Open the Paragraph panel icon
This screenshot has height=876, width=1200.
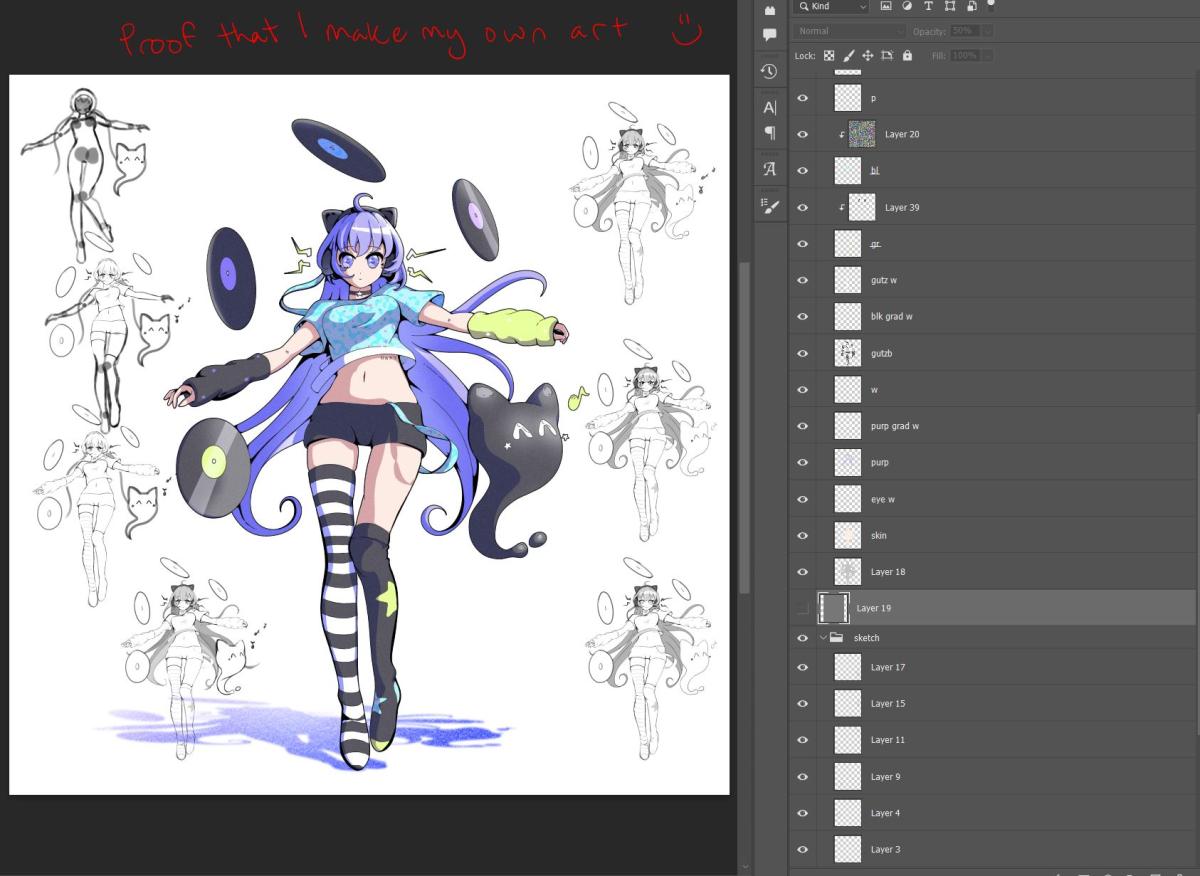click(769, 133)
